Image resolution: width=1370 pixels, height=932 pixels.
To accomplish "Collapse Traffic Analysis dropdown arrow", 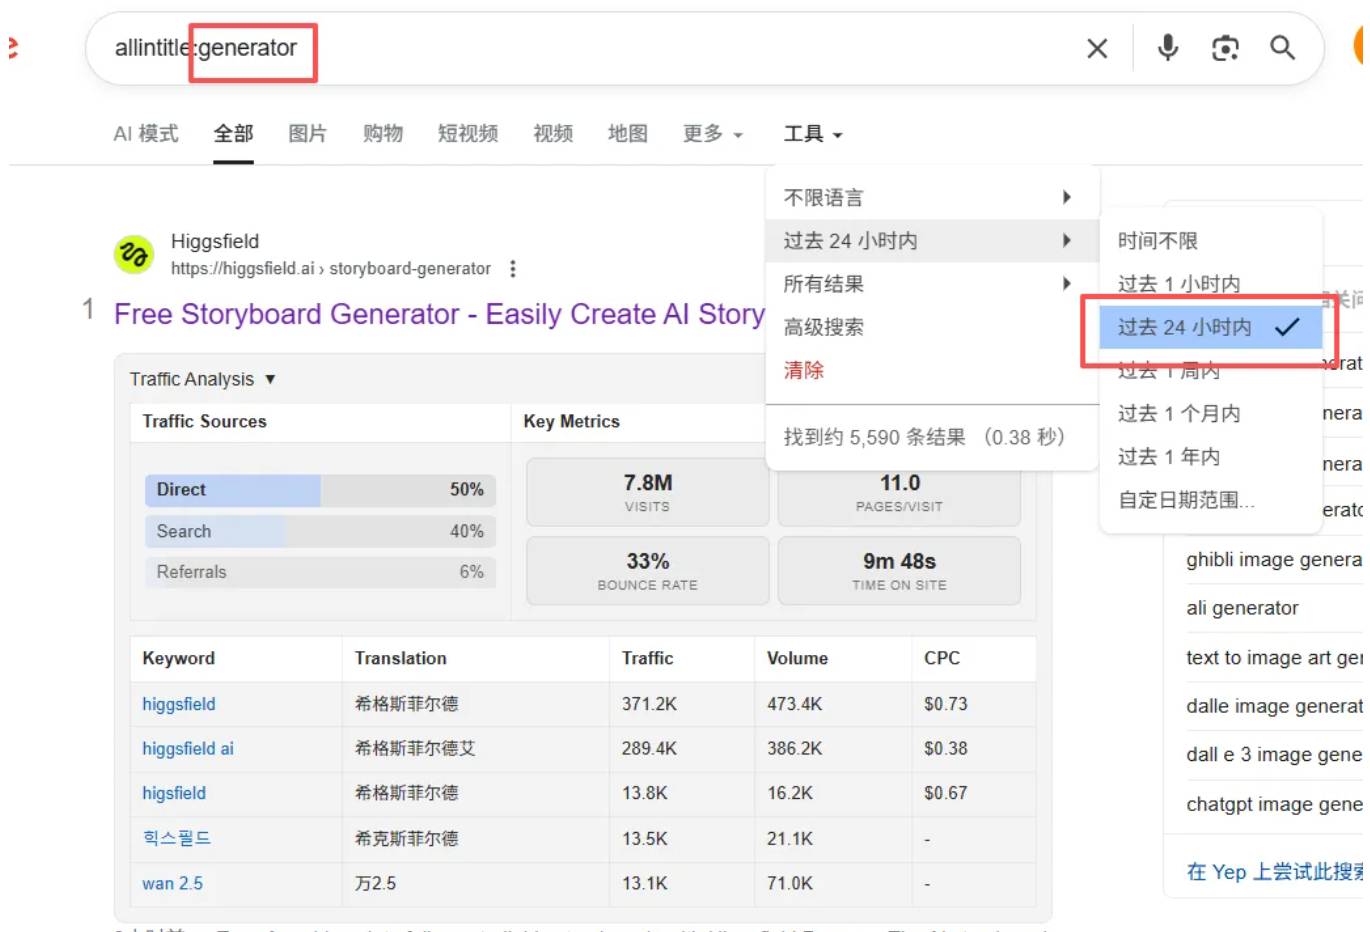I will pyautogui.click(x=270, y=379).
